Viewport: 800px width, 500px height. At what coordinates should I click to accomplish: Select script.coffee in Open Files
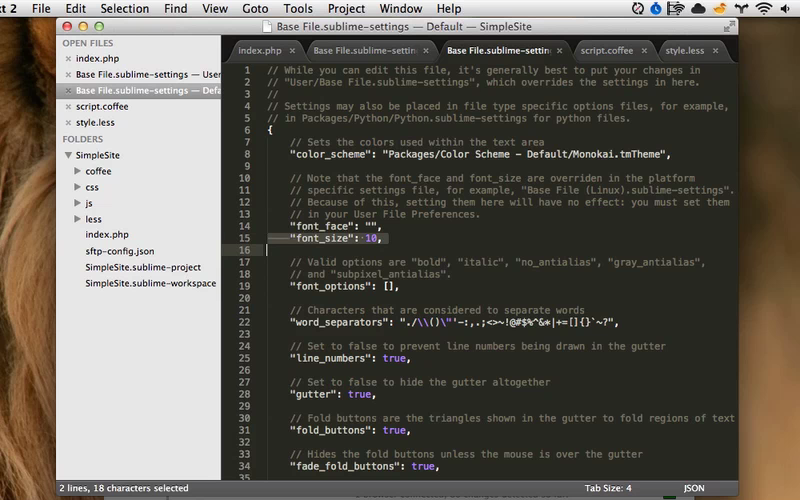pos(102,107)
